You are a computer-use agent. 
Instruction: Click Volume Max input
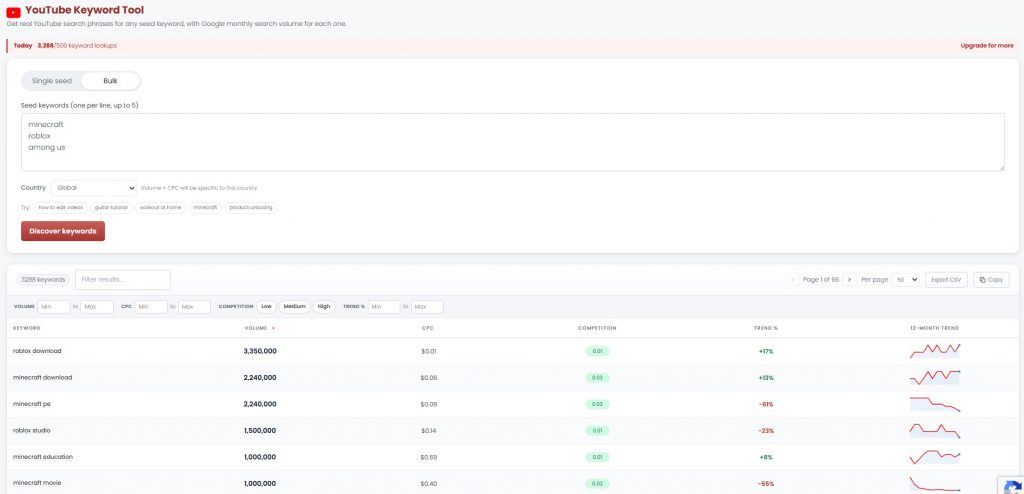pos(97,306)
